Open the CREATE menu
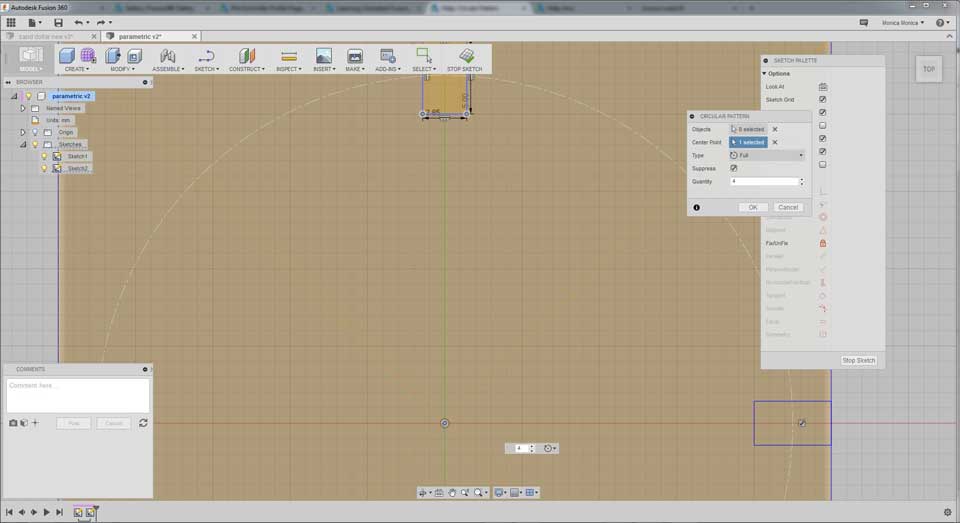 [x=77, y=69]
